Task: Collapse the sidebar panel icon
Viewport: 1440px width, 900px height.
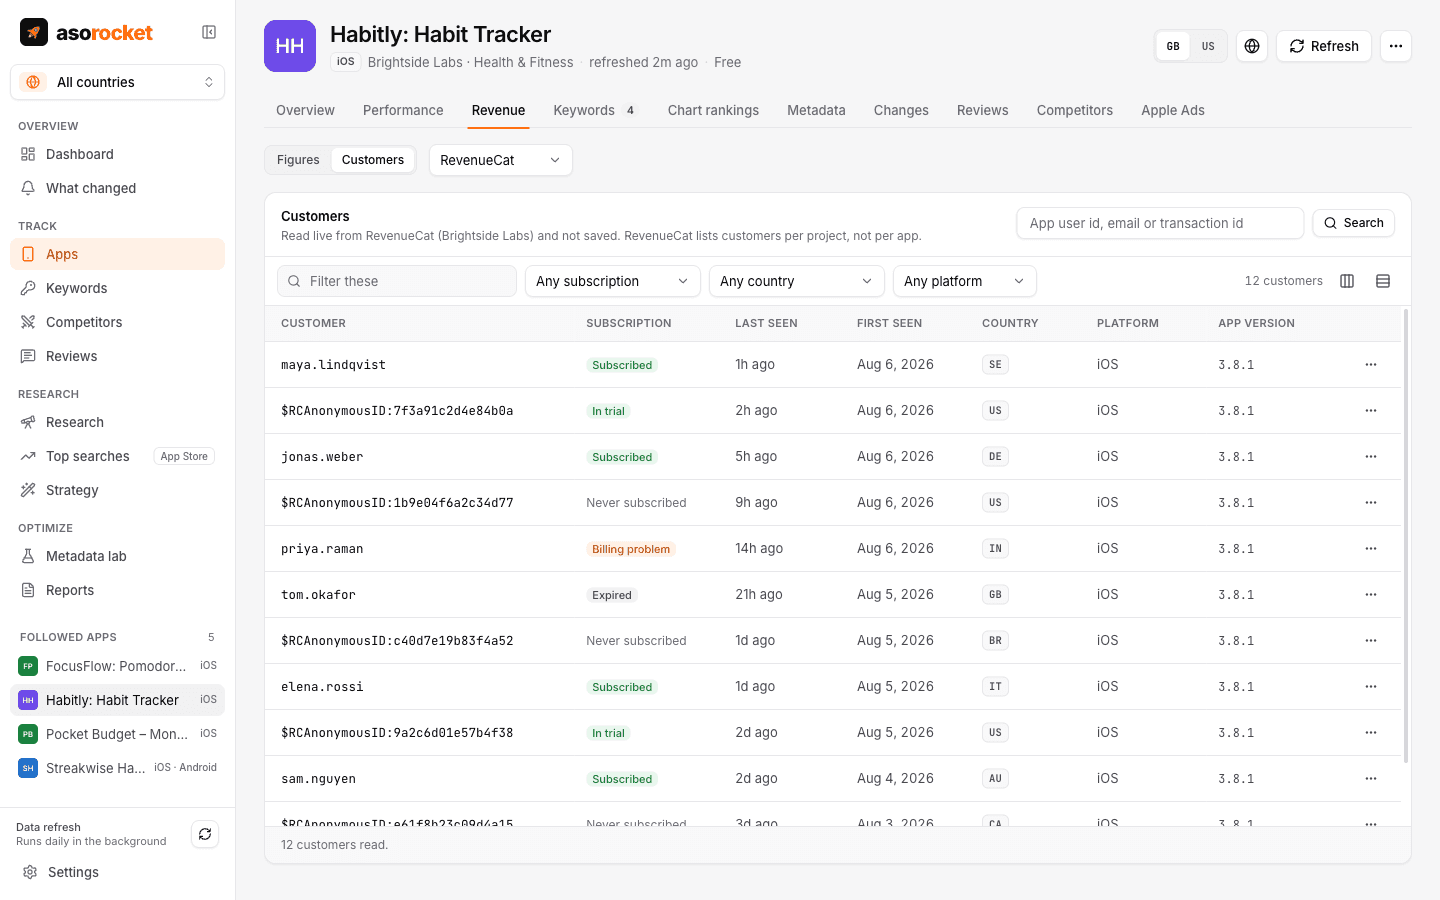Action: 209,32
